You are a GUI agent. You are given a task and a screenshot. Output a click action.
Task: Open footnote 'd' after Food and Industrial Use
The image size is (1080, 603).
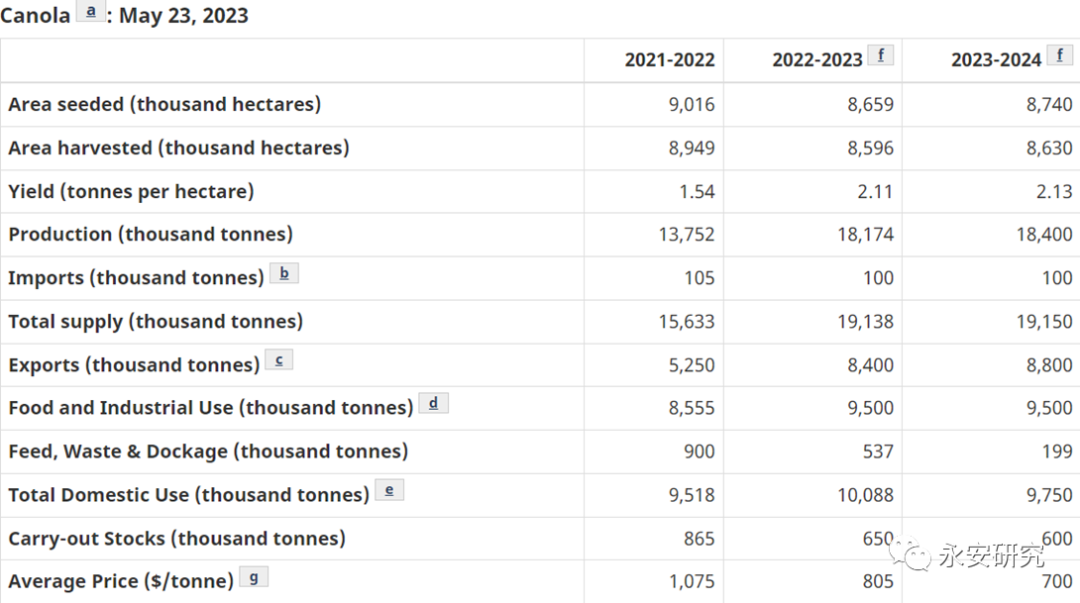click(433, 403)
